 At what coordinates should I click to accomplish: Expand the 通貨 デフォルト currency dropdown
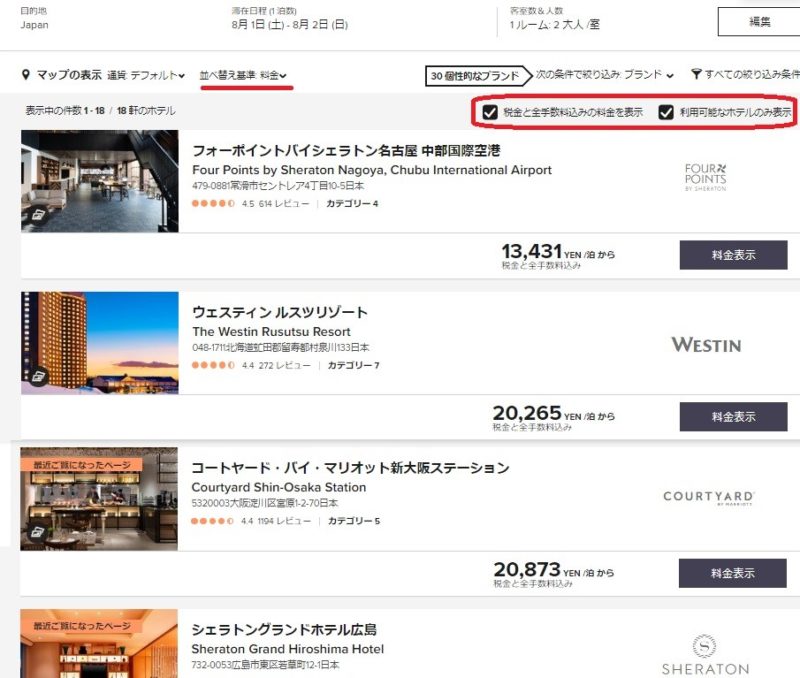click(x=146, y=76)
